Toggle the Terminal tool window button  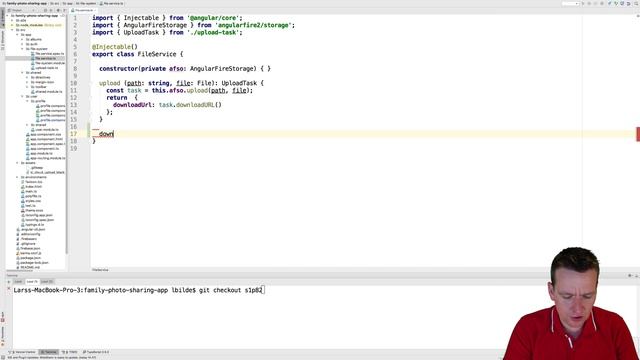pos(49,352)
